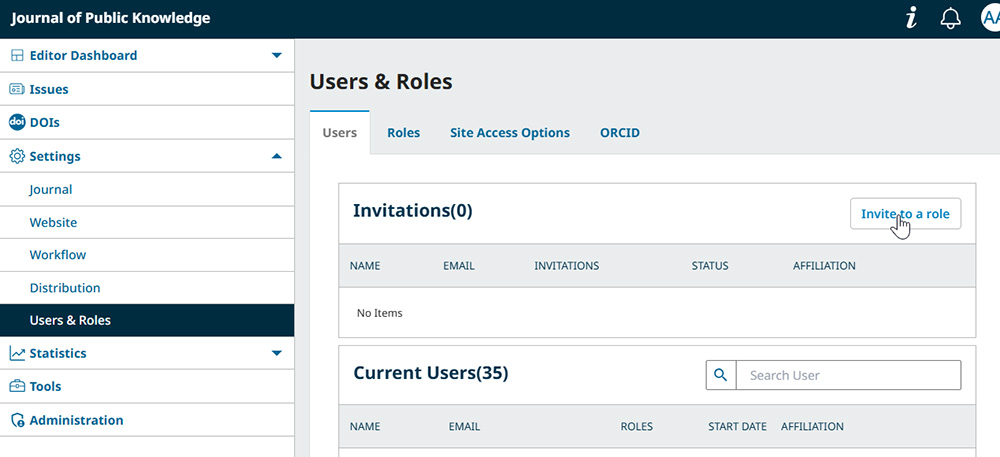The height and width of the screenshot is (457, 1000).
Task: Open the AA user avatar menu
Action: click(x=990, y=18)
